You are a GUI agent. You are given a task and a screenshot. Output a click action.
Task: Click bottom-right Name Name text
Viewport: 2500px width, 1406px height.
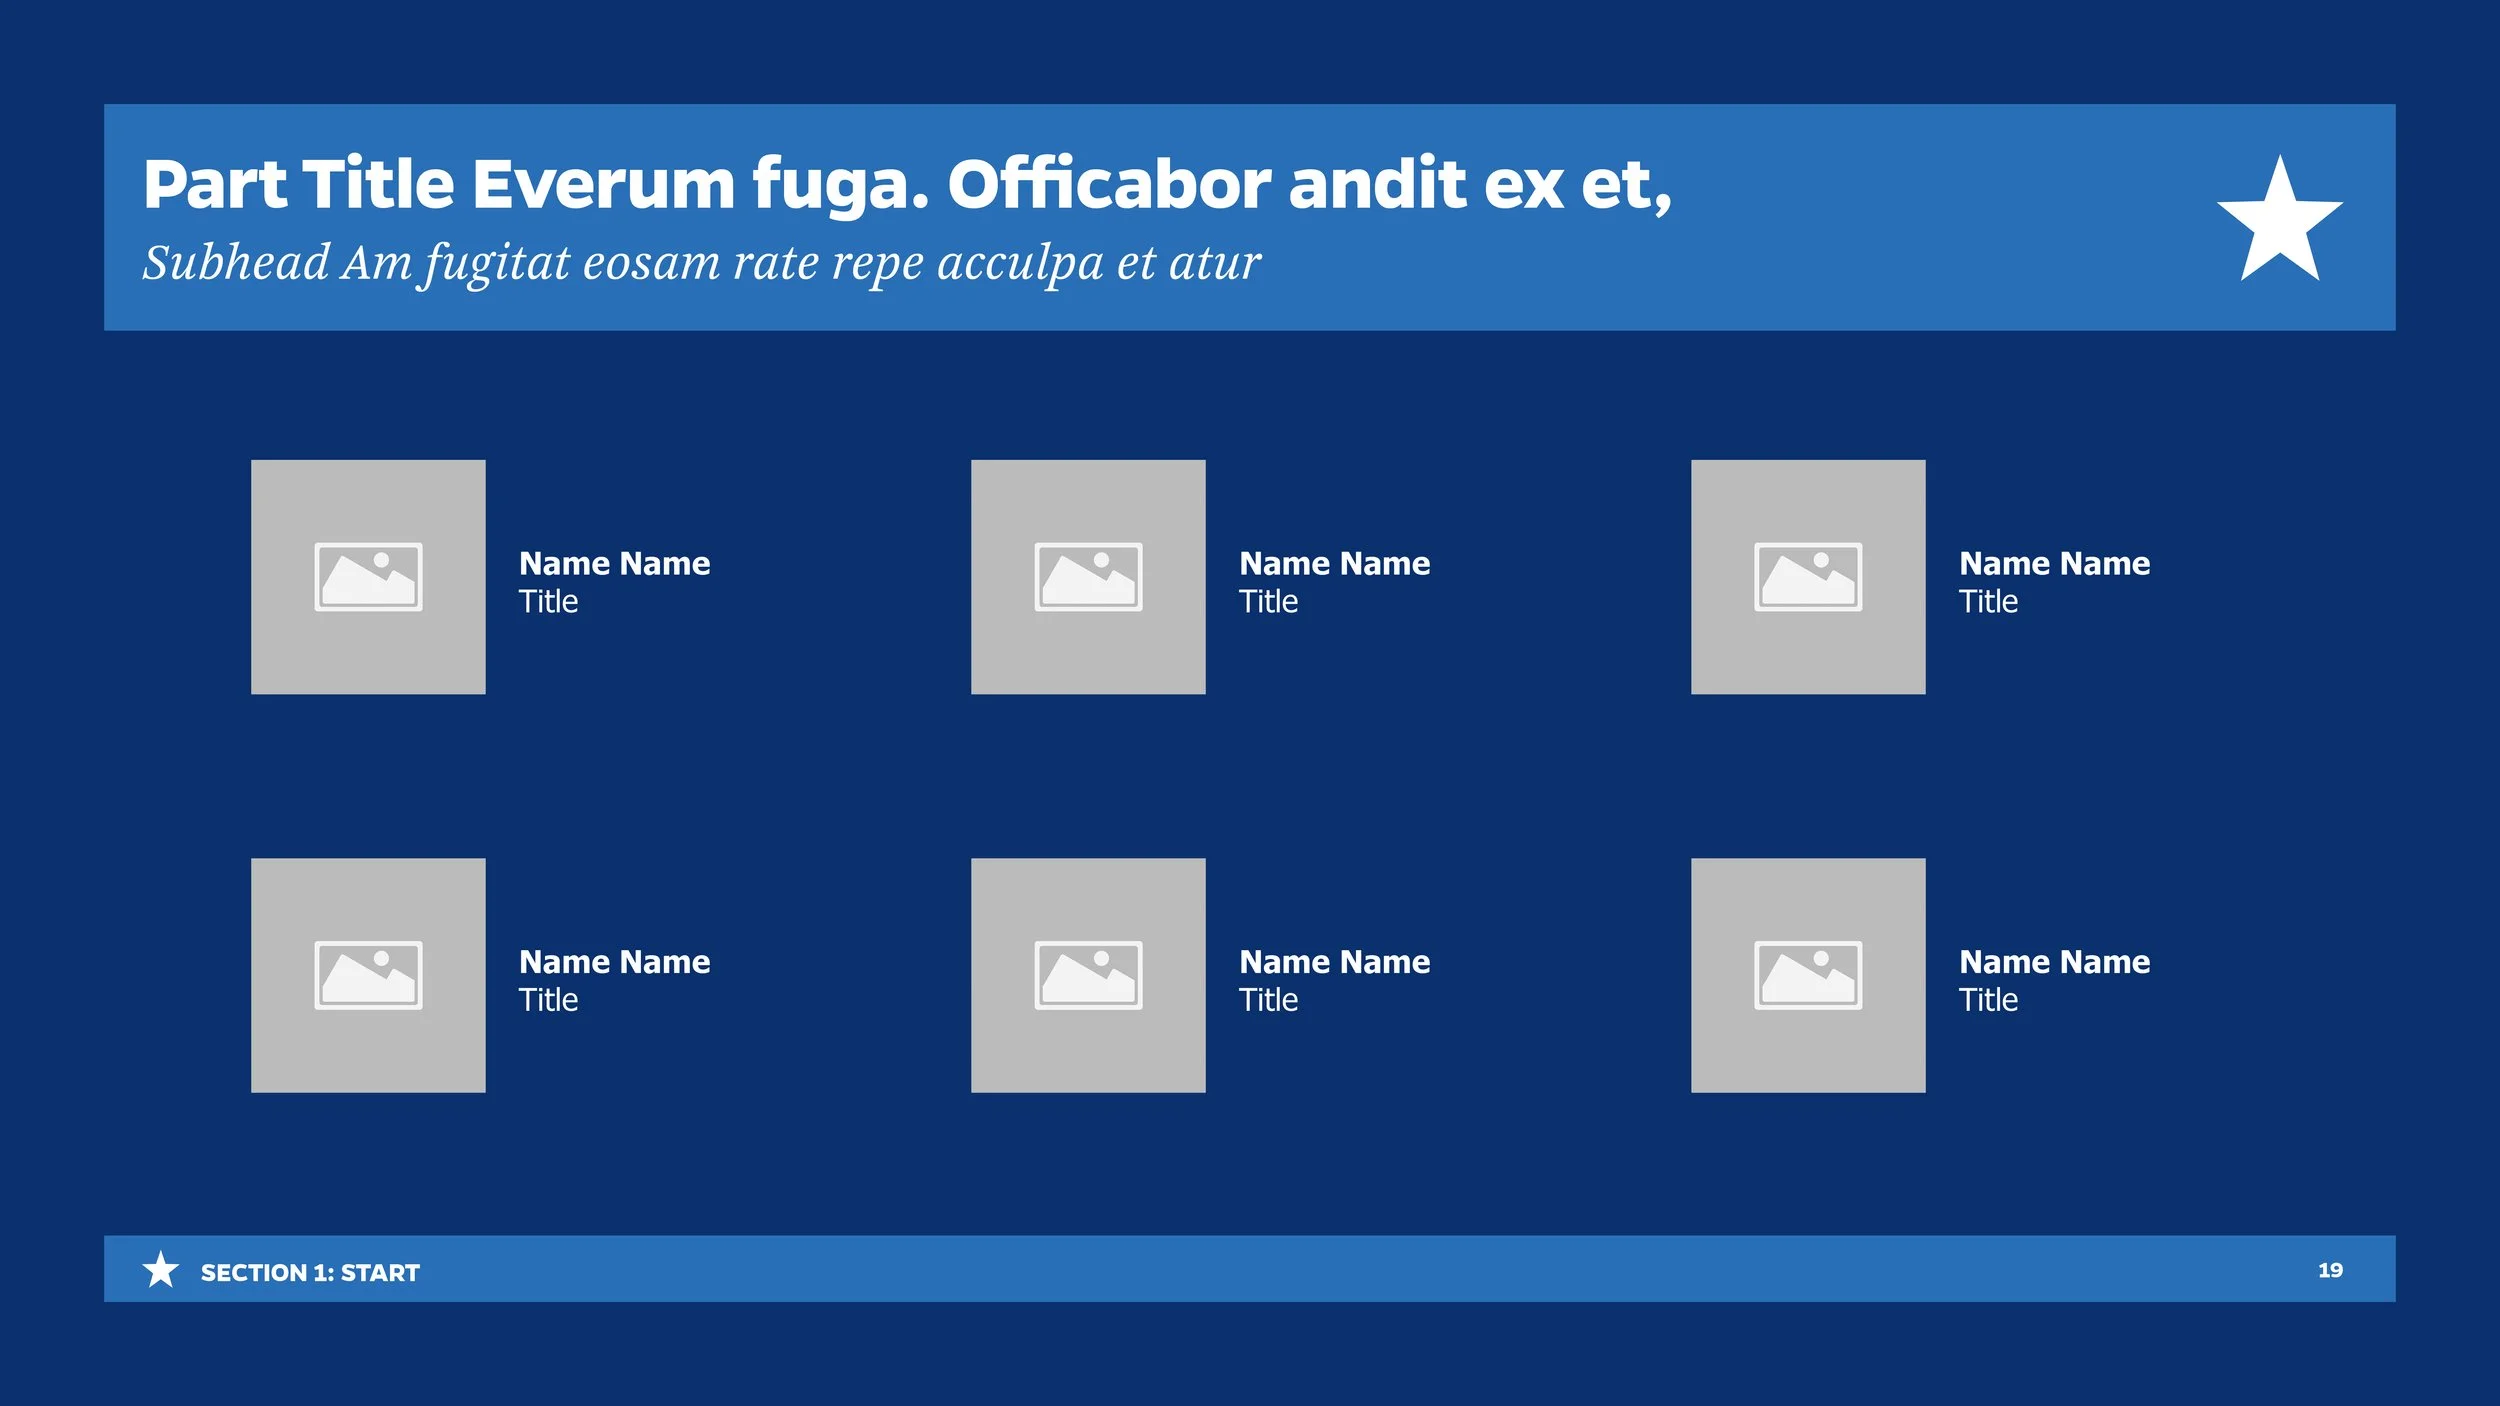tap(2054, 962)
